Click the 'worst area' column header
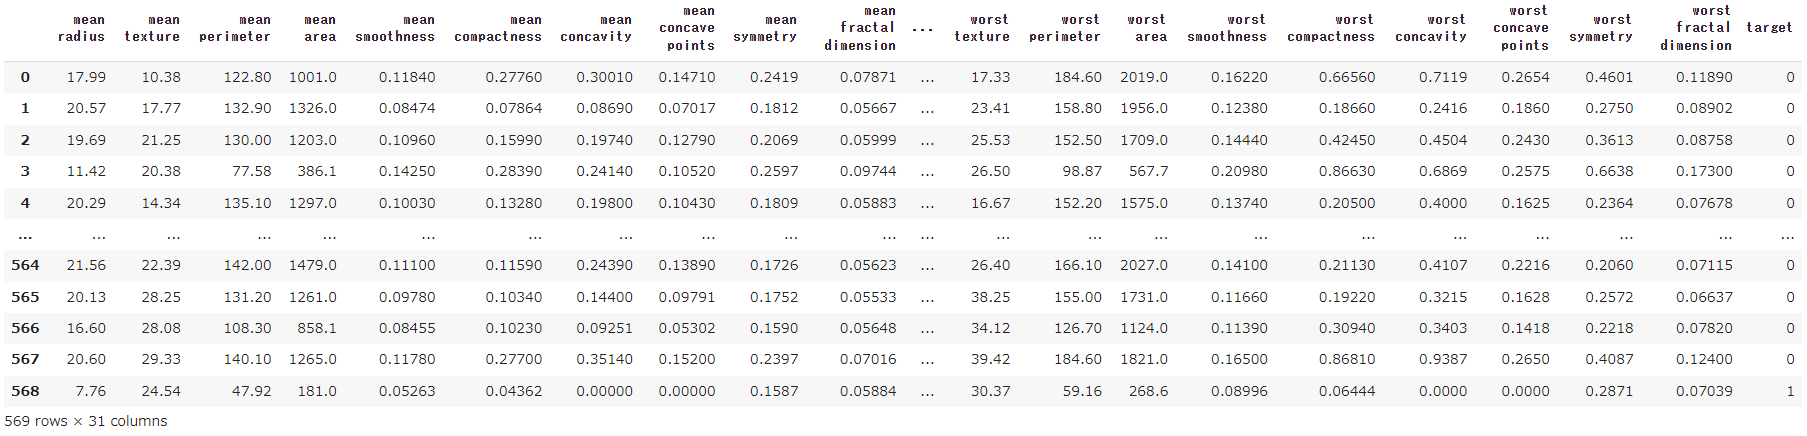This screenshot has width=1807, height=436. pos(1146,28)
